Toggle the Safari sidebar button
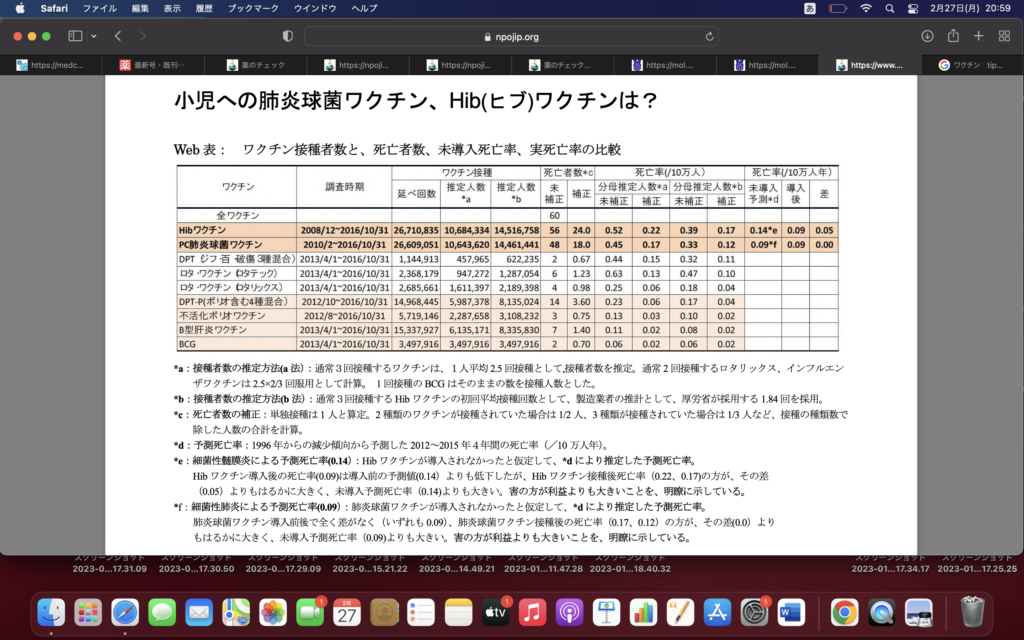Screen dimensions: 1024x640 75,36
